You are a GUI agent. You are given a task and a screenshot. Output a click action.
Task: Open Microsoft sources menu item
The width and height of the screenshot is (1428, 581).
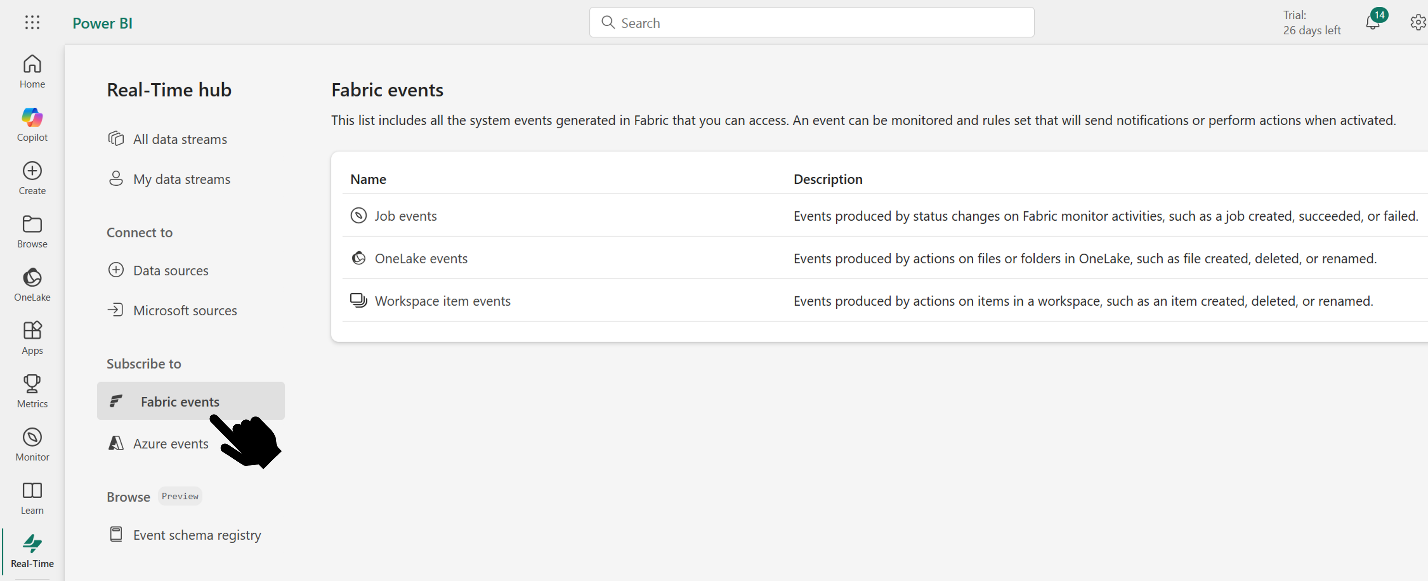coord(185,310)
